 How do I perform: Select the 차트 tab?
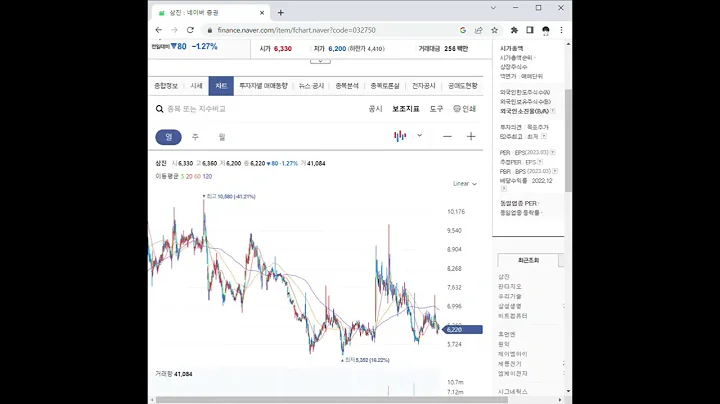tap(221, 86)
